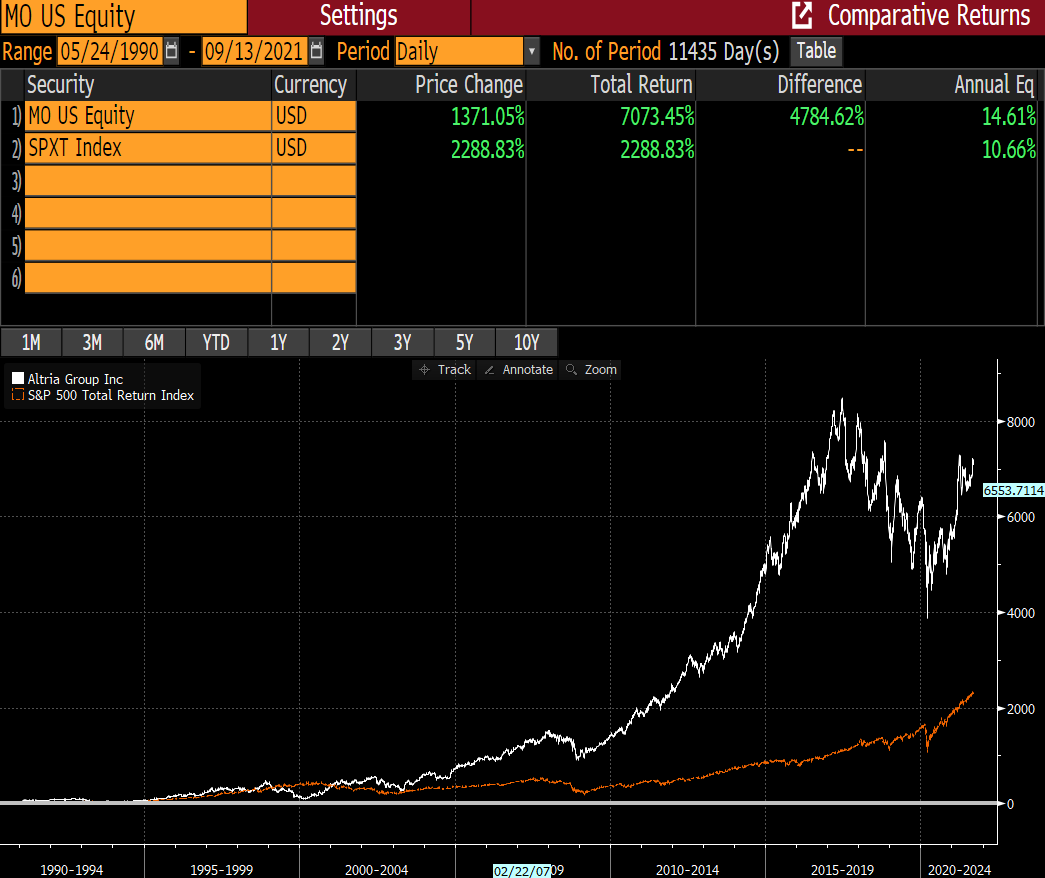Viewport: 1045px width, 878px height.
Task: Toggle S&P 500 Total Return legend swatch
Action: [x=18, y=395]
